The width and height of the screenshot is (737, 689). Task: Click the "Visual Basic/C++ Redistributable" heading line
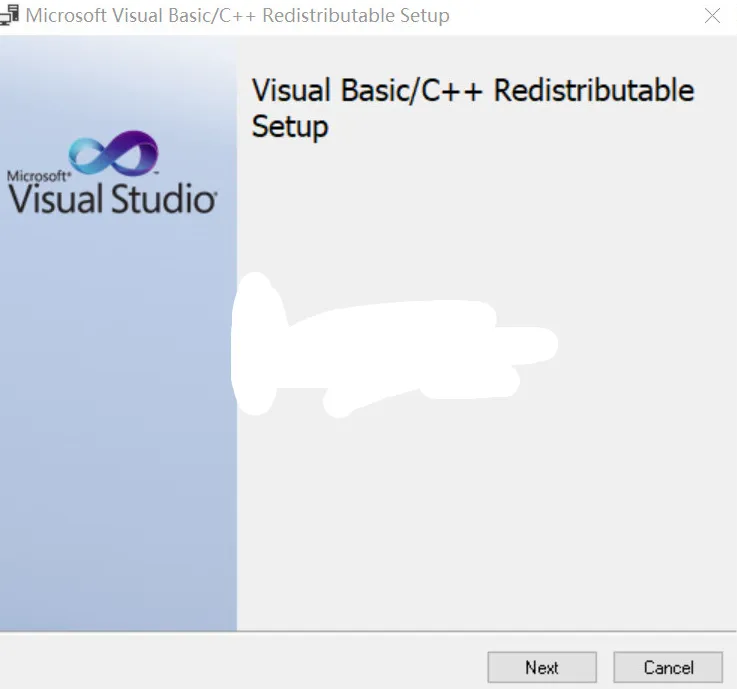[472, 90]
